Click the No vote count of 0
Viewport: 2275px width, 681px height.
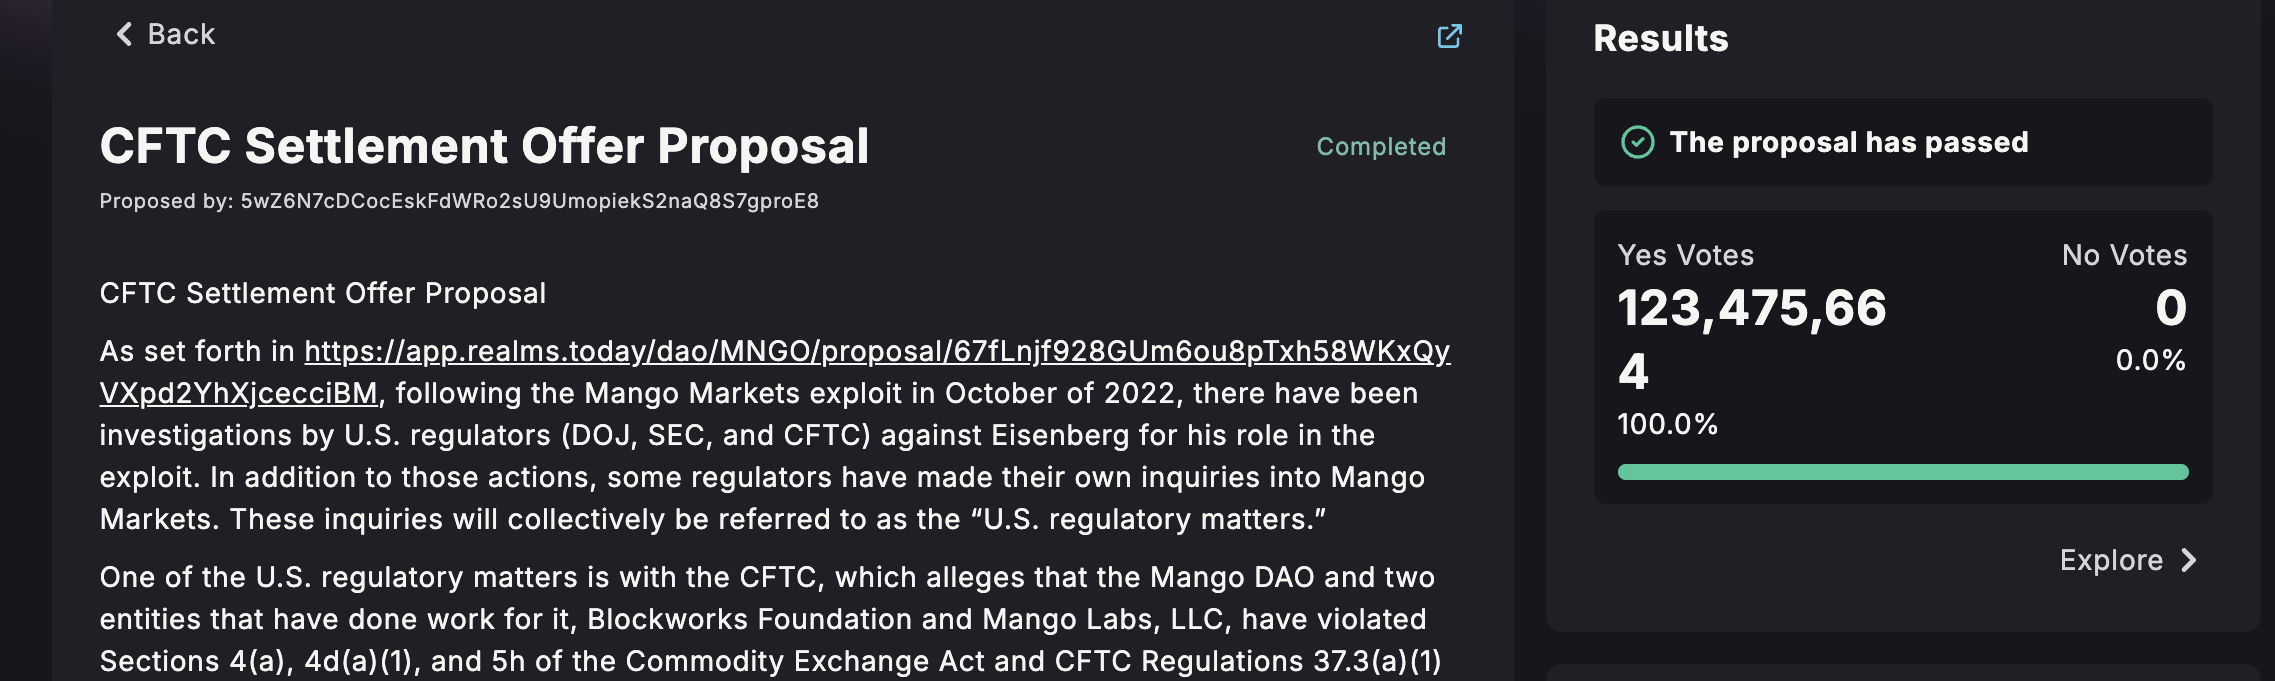tap(2170, 308)
